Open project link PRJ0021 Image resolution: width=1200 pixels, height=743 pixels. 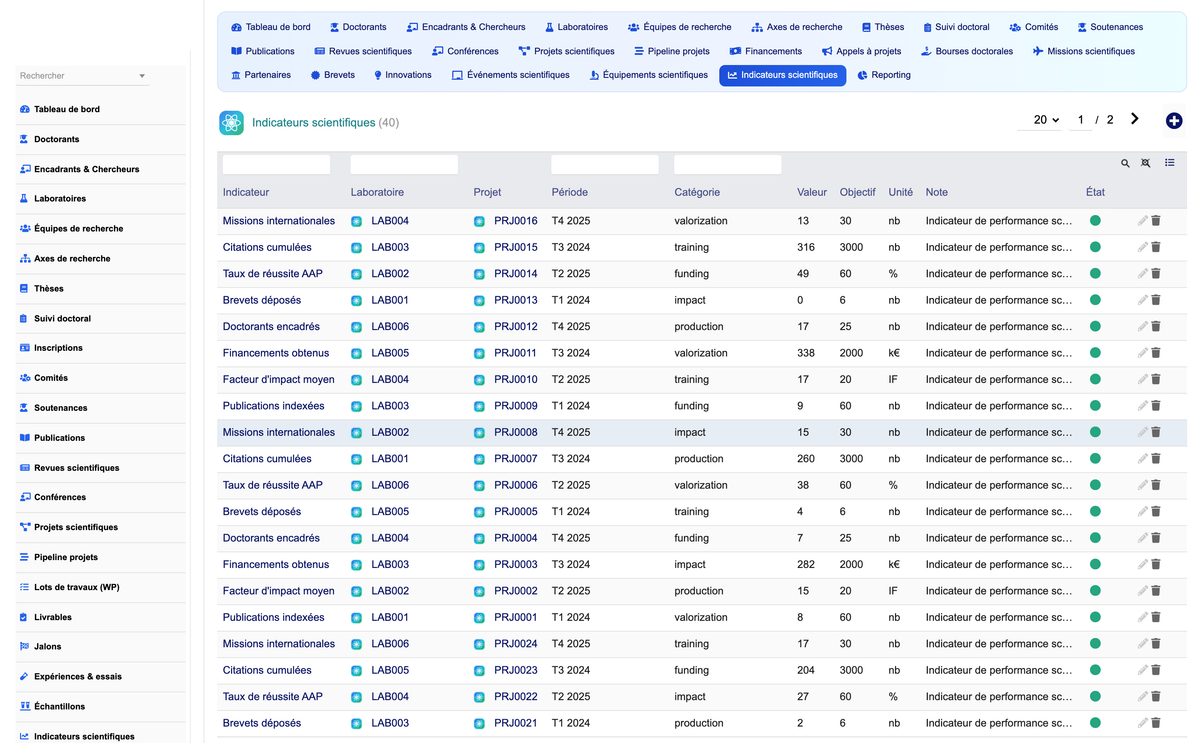(x=516, y=723)
